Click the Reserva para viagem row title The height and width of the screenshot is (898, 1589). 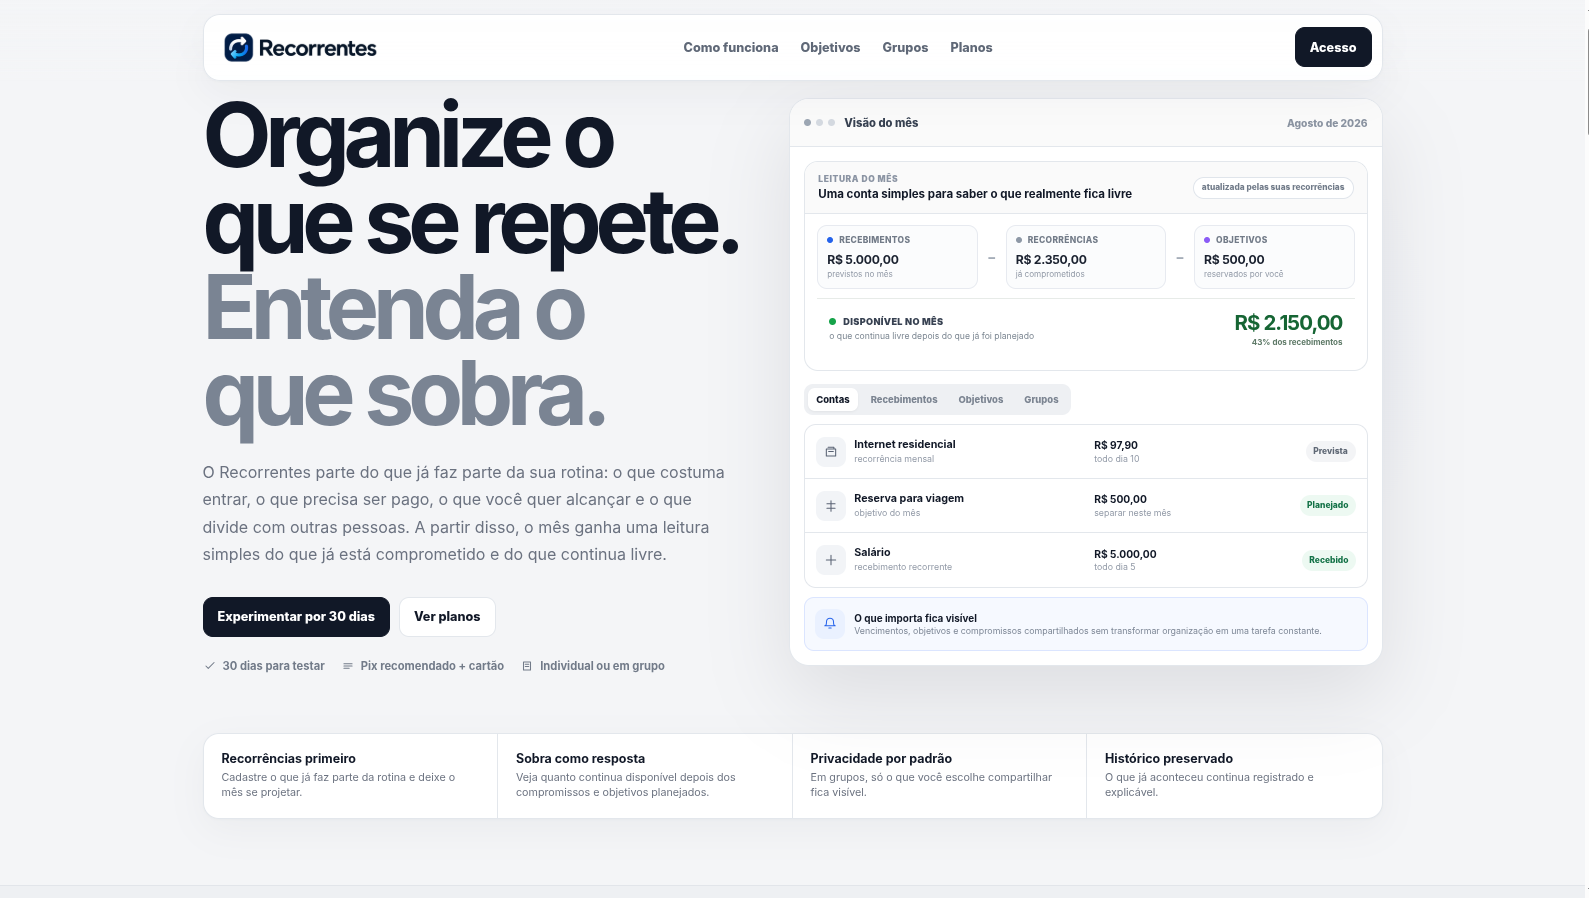909,499
